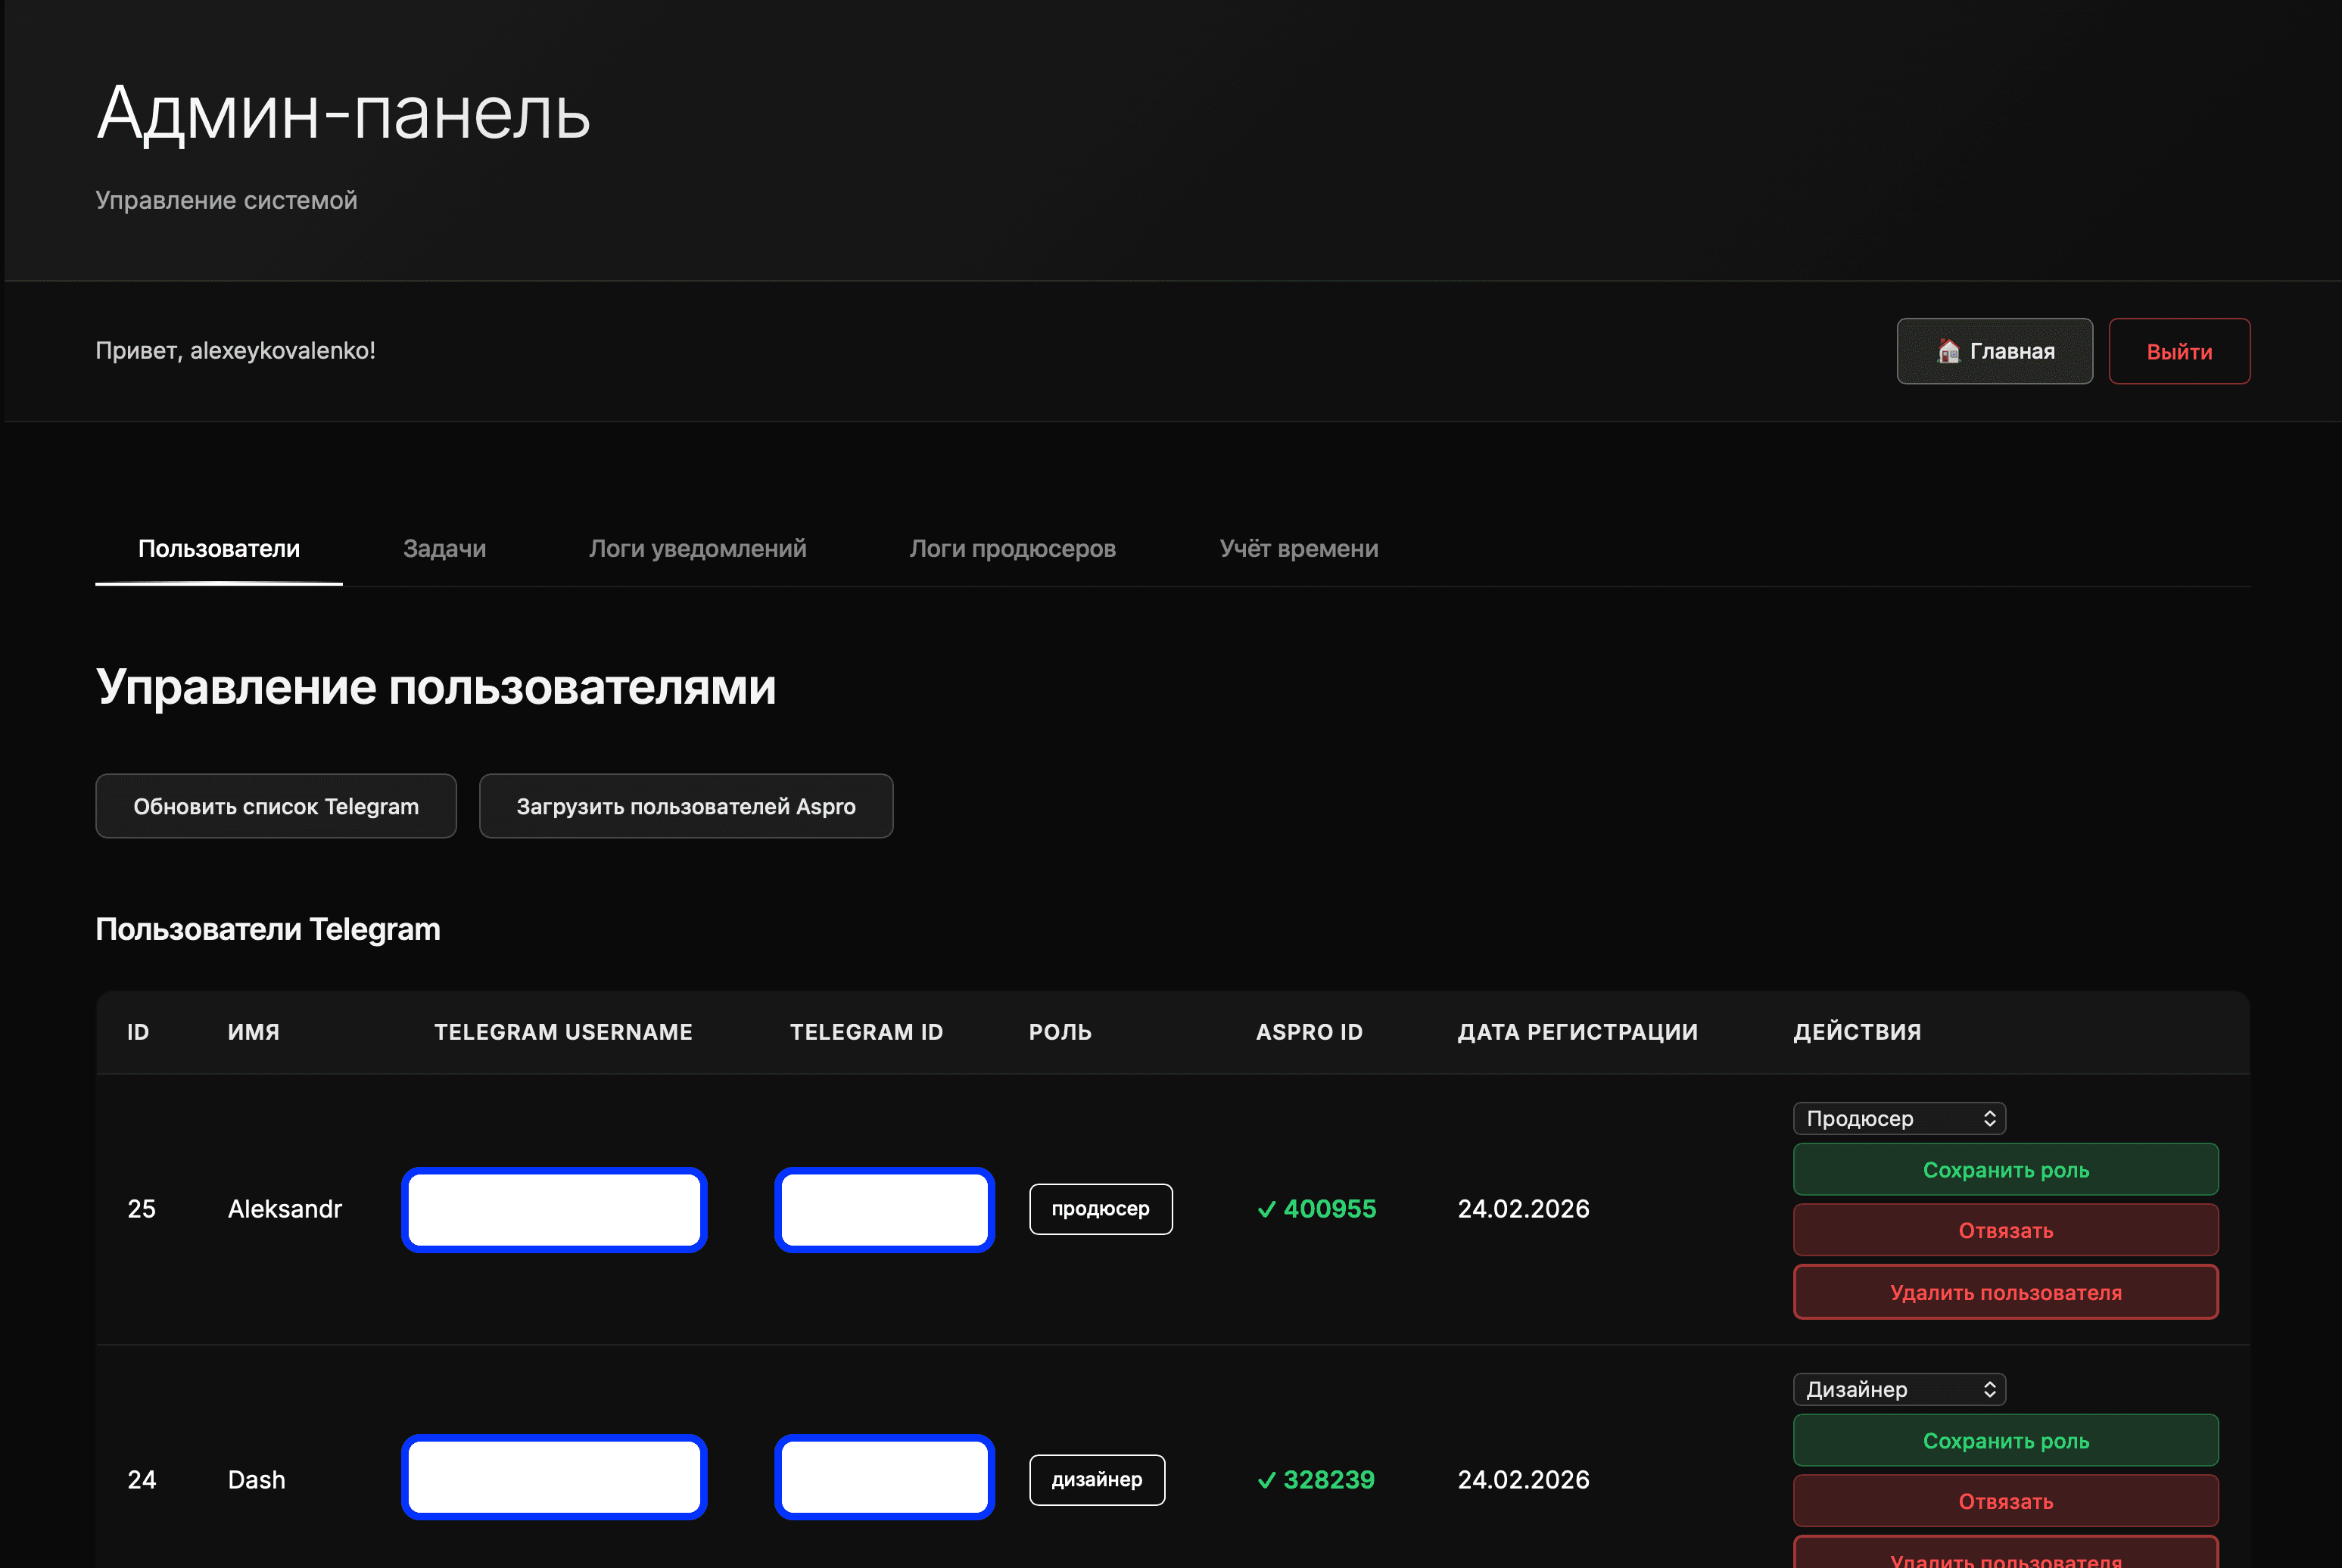
Task: Click Отвязать in Dash's row
Action: click(x=2005, y=1501)
